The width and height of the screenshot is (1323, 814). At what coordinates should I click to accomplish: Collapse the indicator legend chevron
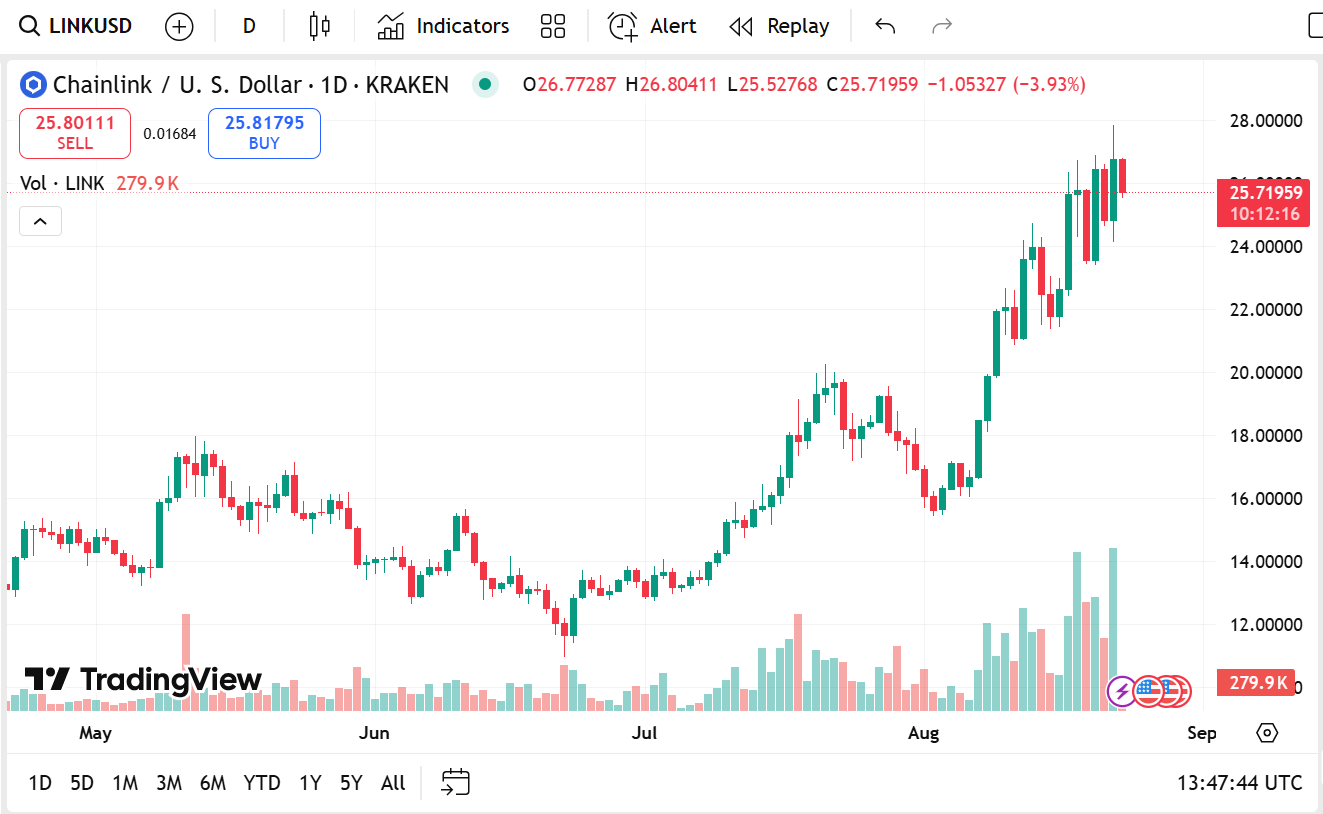[40, 221]
